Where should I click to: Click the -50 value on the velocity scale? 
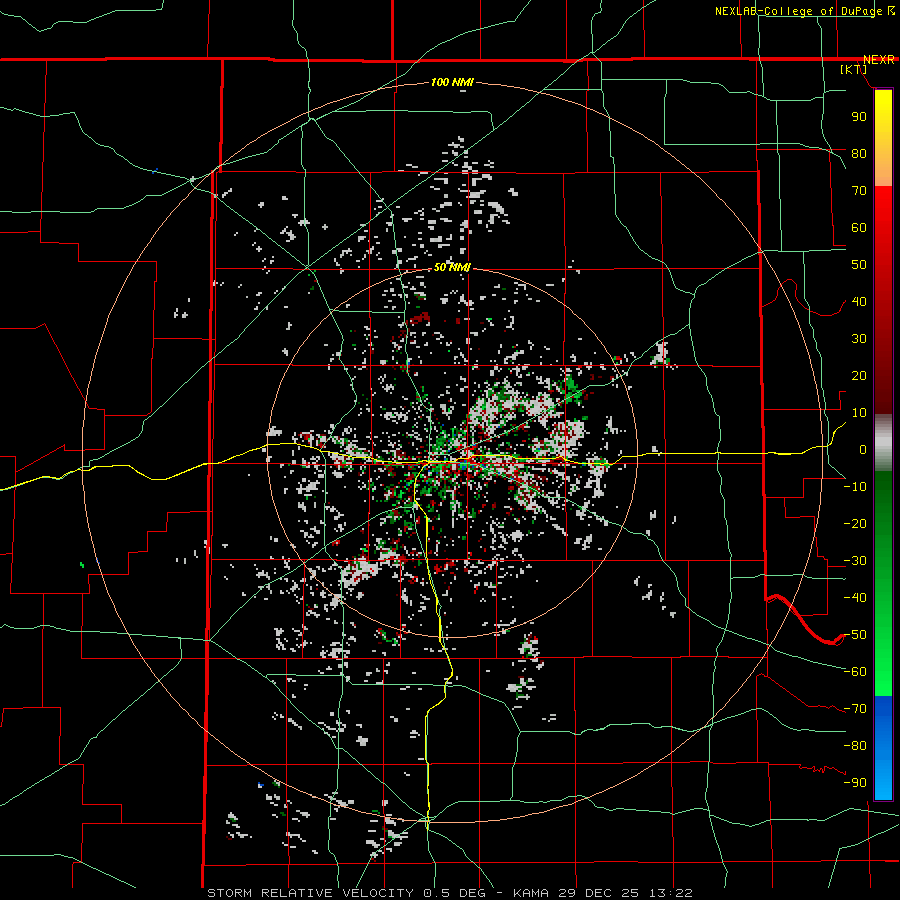(855, 635)
